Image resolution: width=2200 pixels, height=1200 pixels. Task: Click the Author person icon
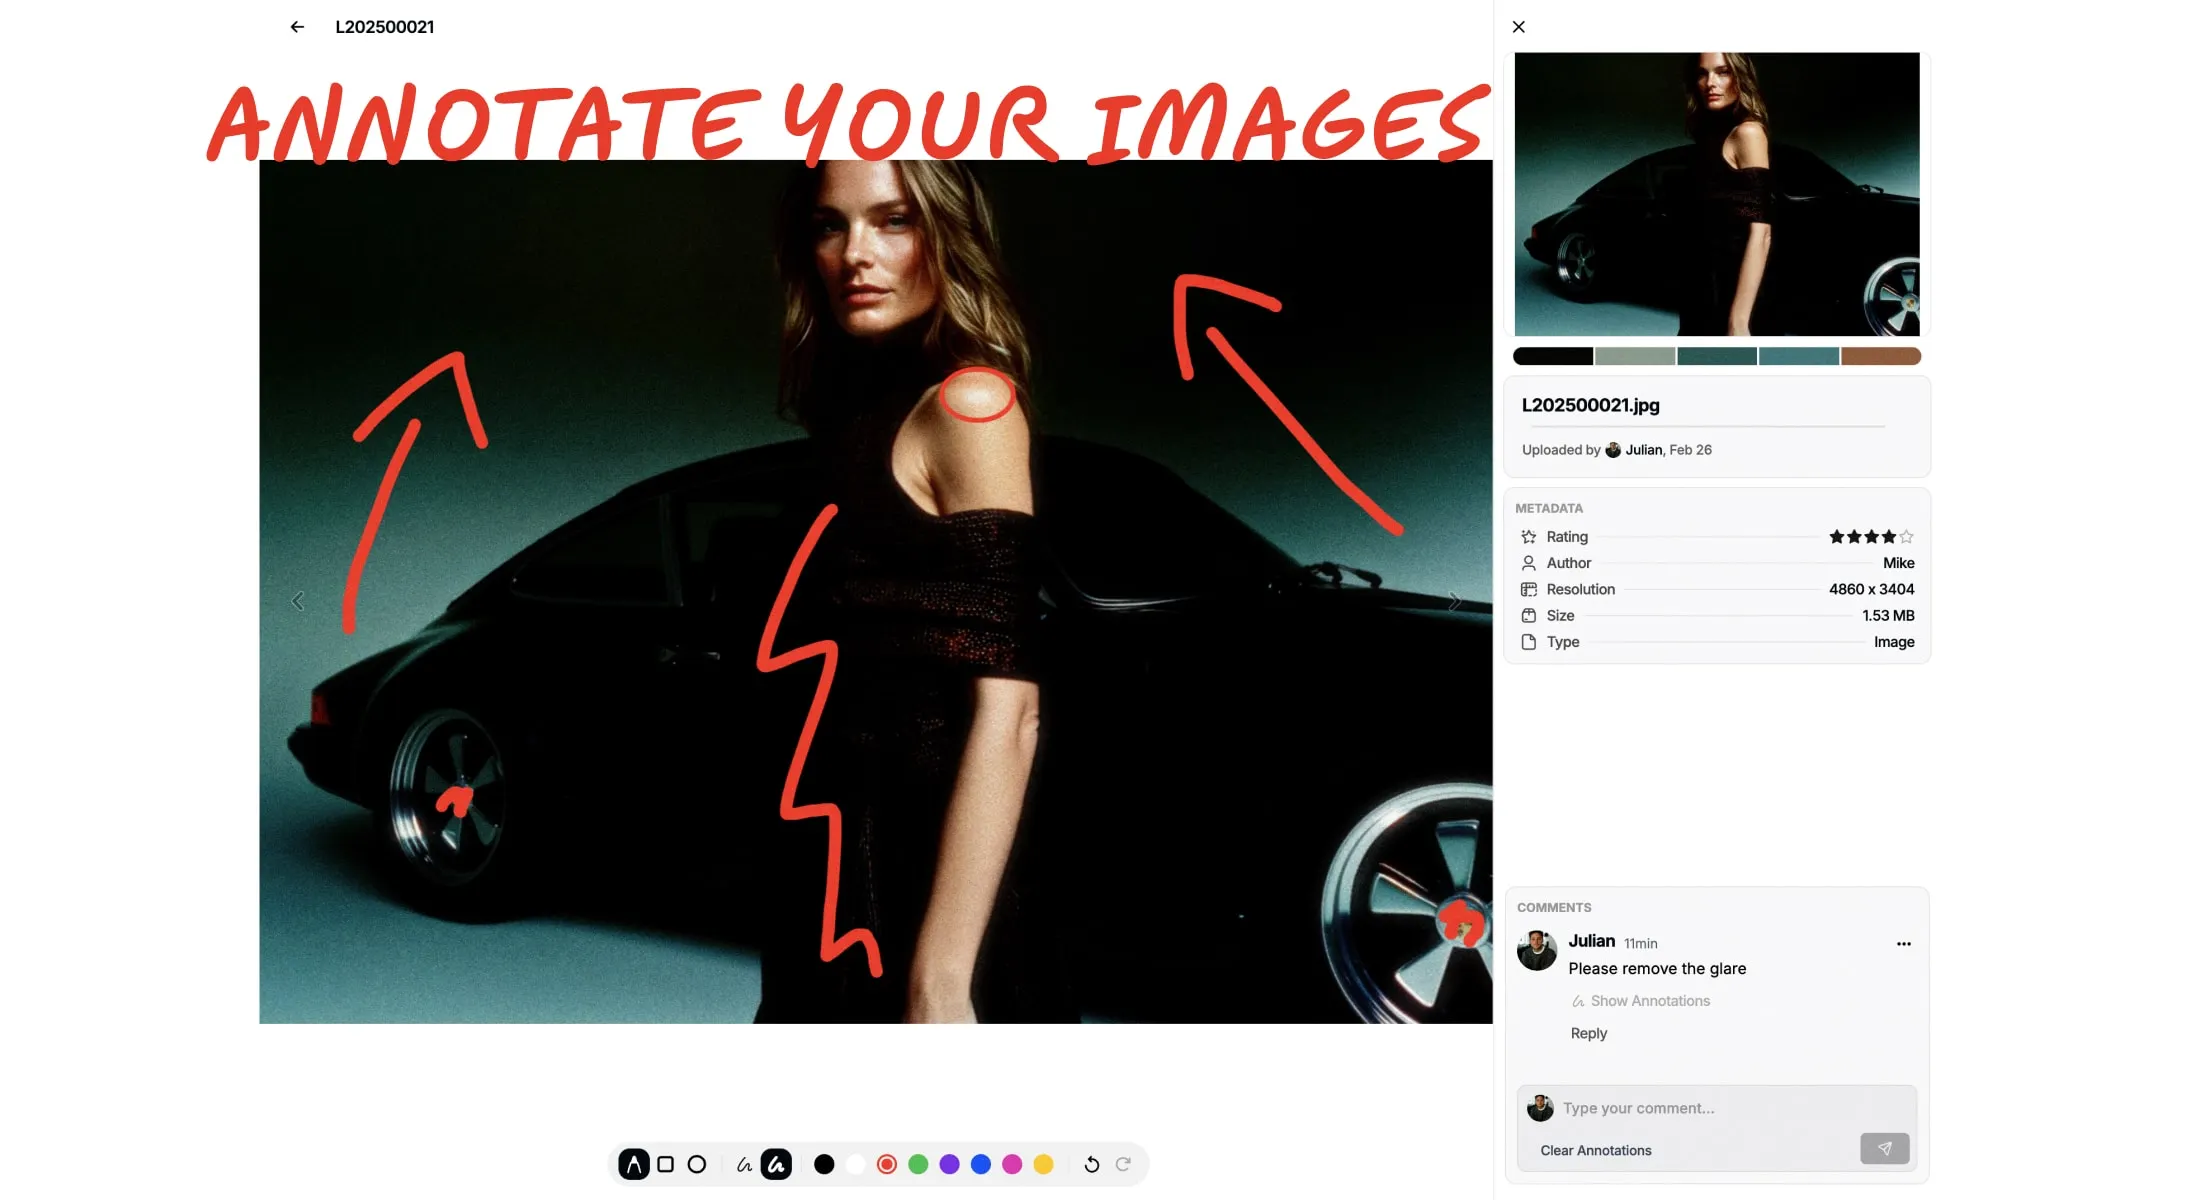[x=1529, y=563]
